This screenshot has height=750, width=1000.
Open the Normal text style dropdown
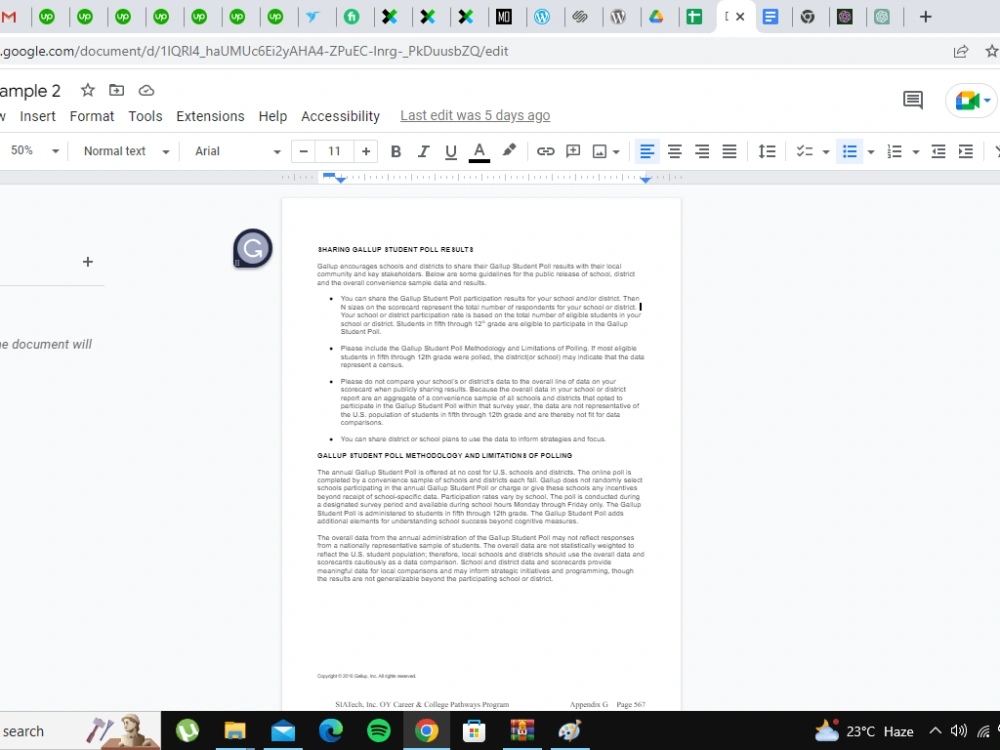126,151
